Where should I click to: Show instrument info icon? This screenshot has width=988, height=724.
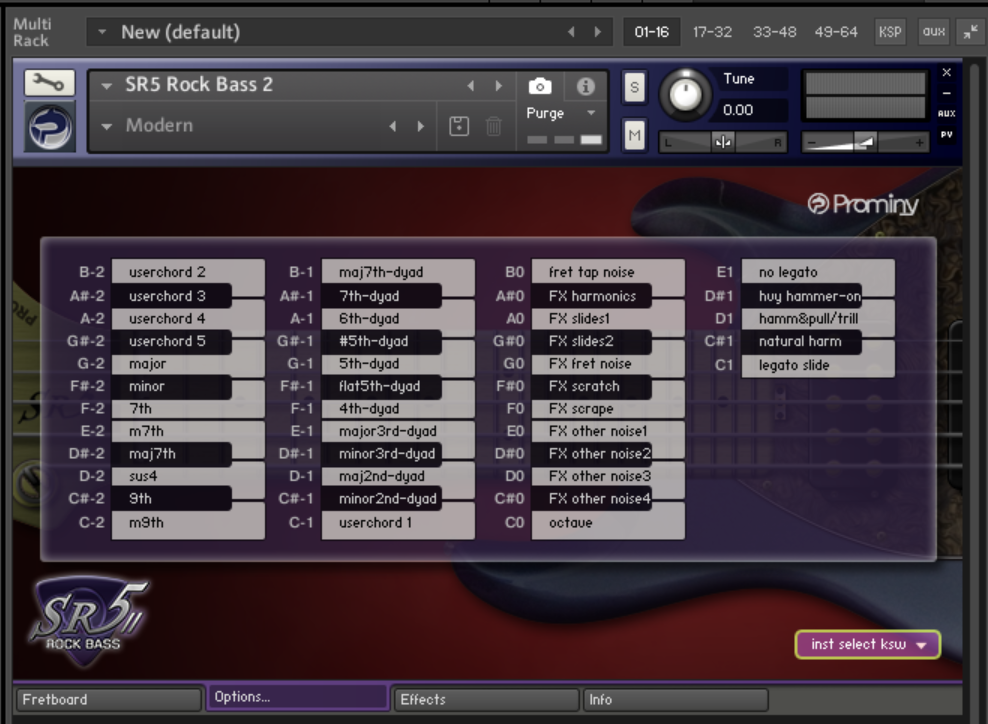tap(585, 86)
